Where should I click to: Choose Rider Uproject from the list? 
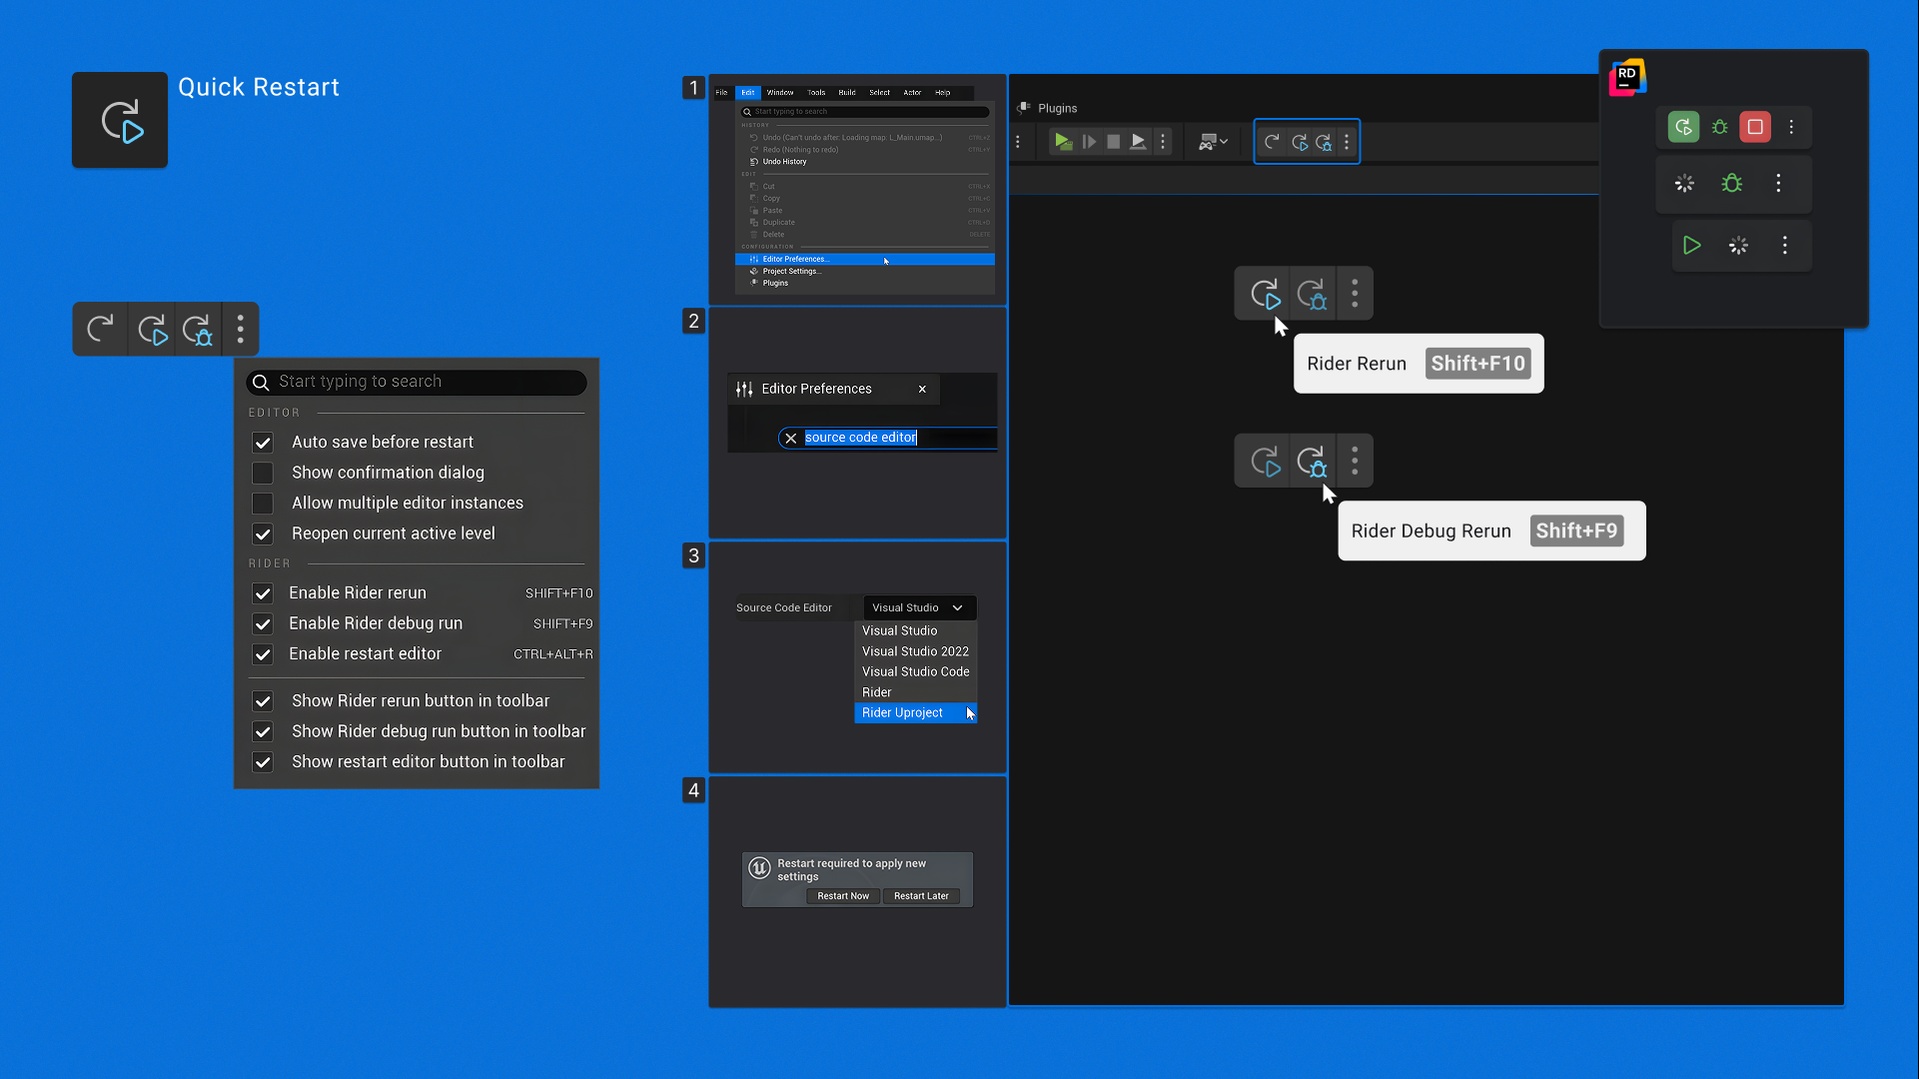tap(915, 713)
